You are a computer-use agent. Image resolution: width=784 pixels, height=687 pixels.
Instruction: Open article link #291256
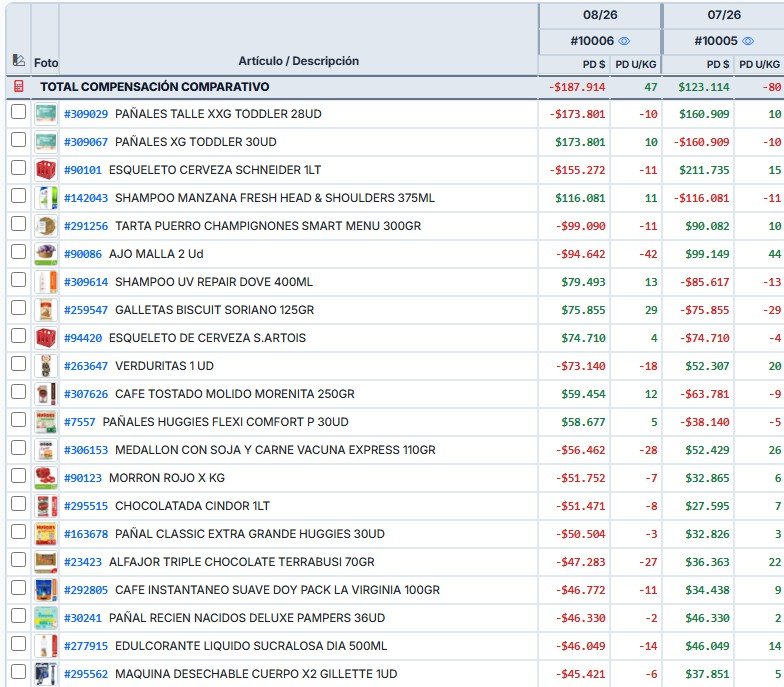point(86,226)
